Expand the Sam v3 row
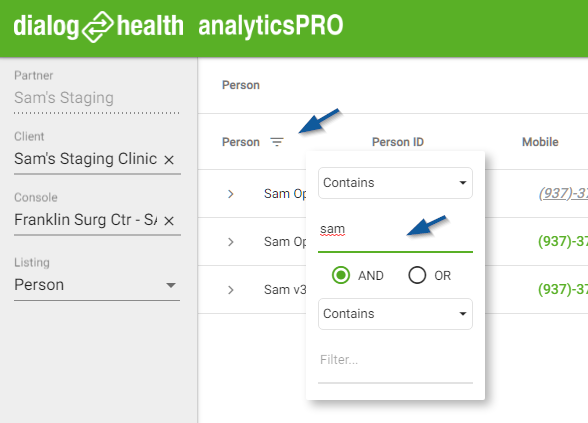The image size is (588, 423). [x=231, y=290]
